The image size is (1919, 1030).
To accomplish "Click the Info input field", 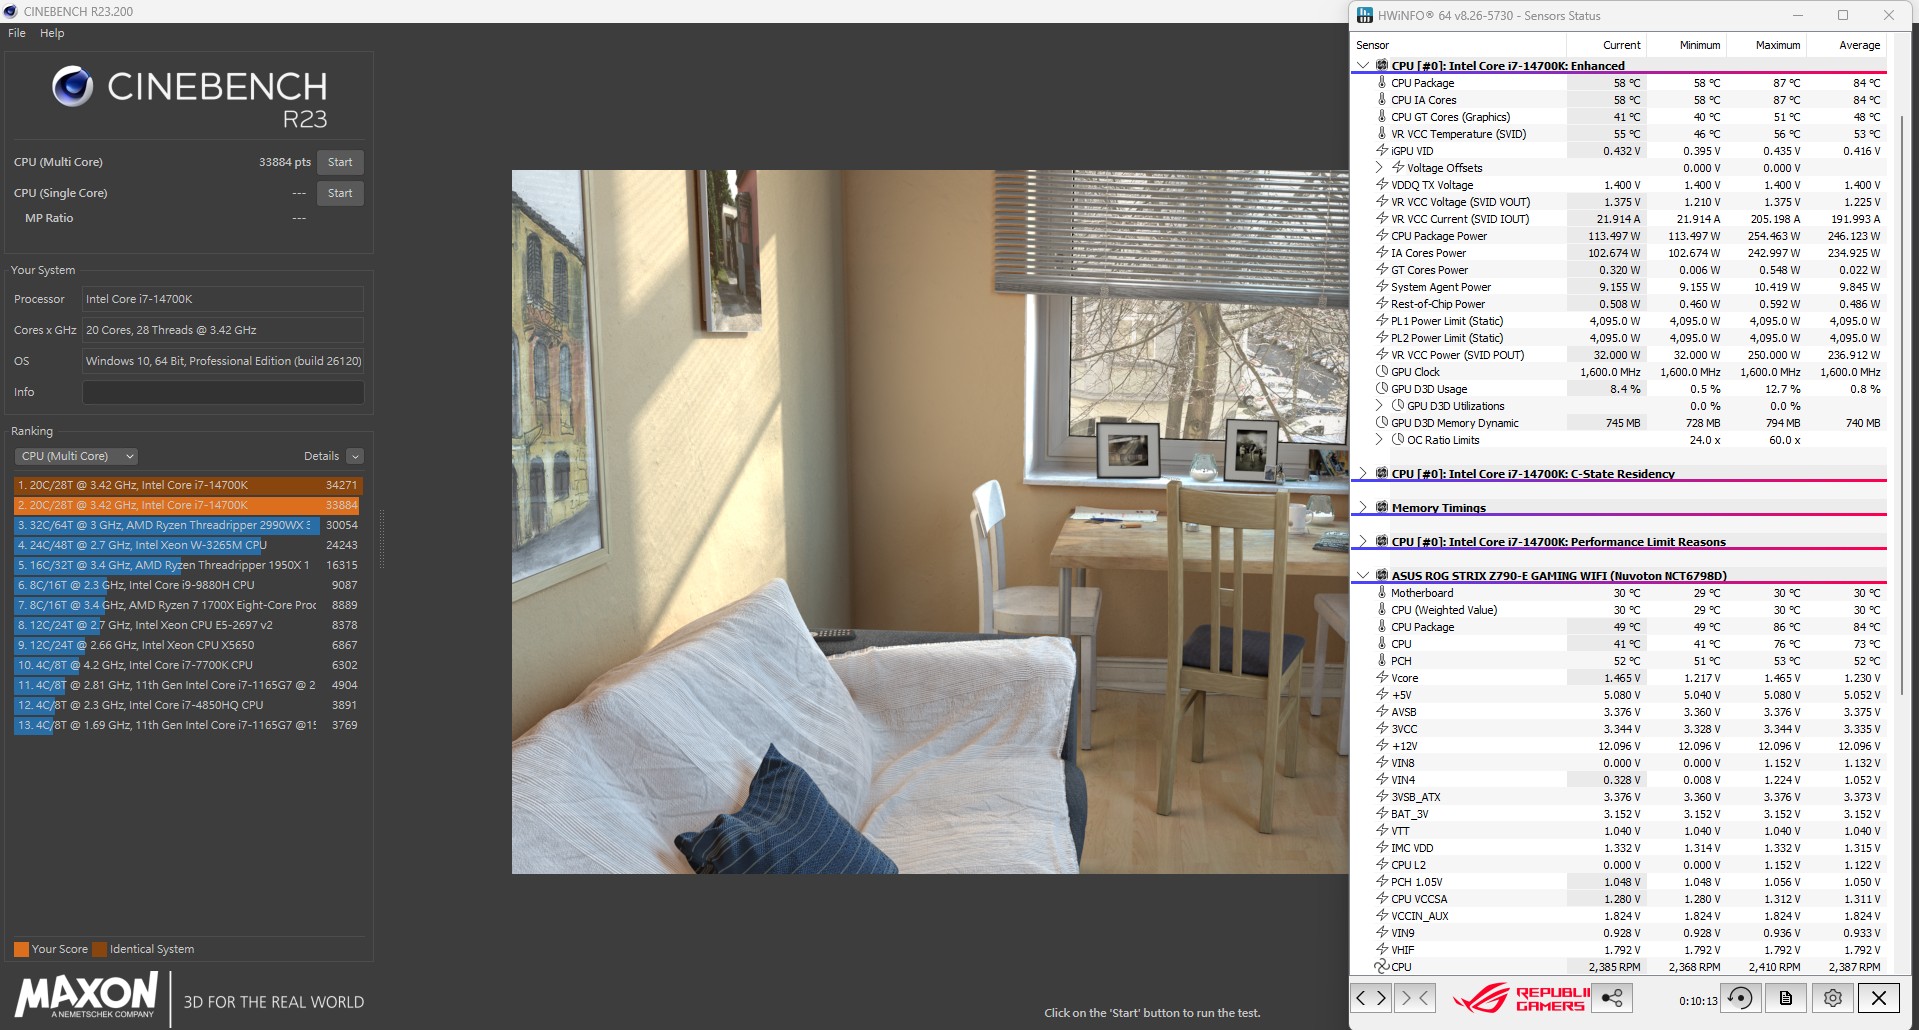I will click(223, 392).
